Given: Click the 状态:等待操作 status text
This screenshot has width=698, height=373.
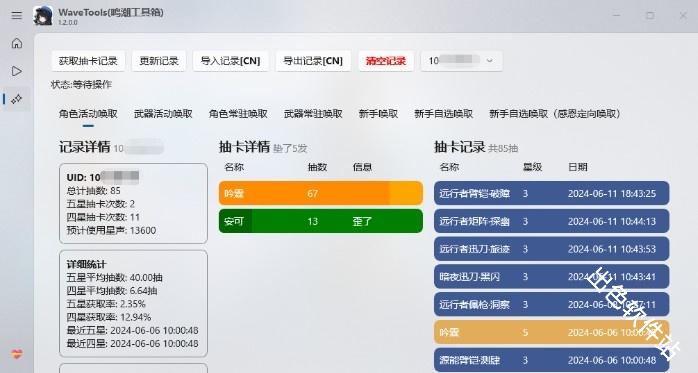Looking at the screenshot, I should 81,85.
